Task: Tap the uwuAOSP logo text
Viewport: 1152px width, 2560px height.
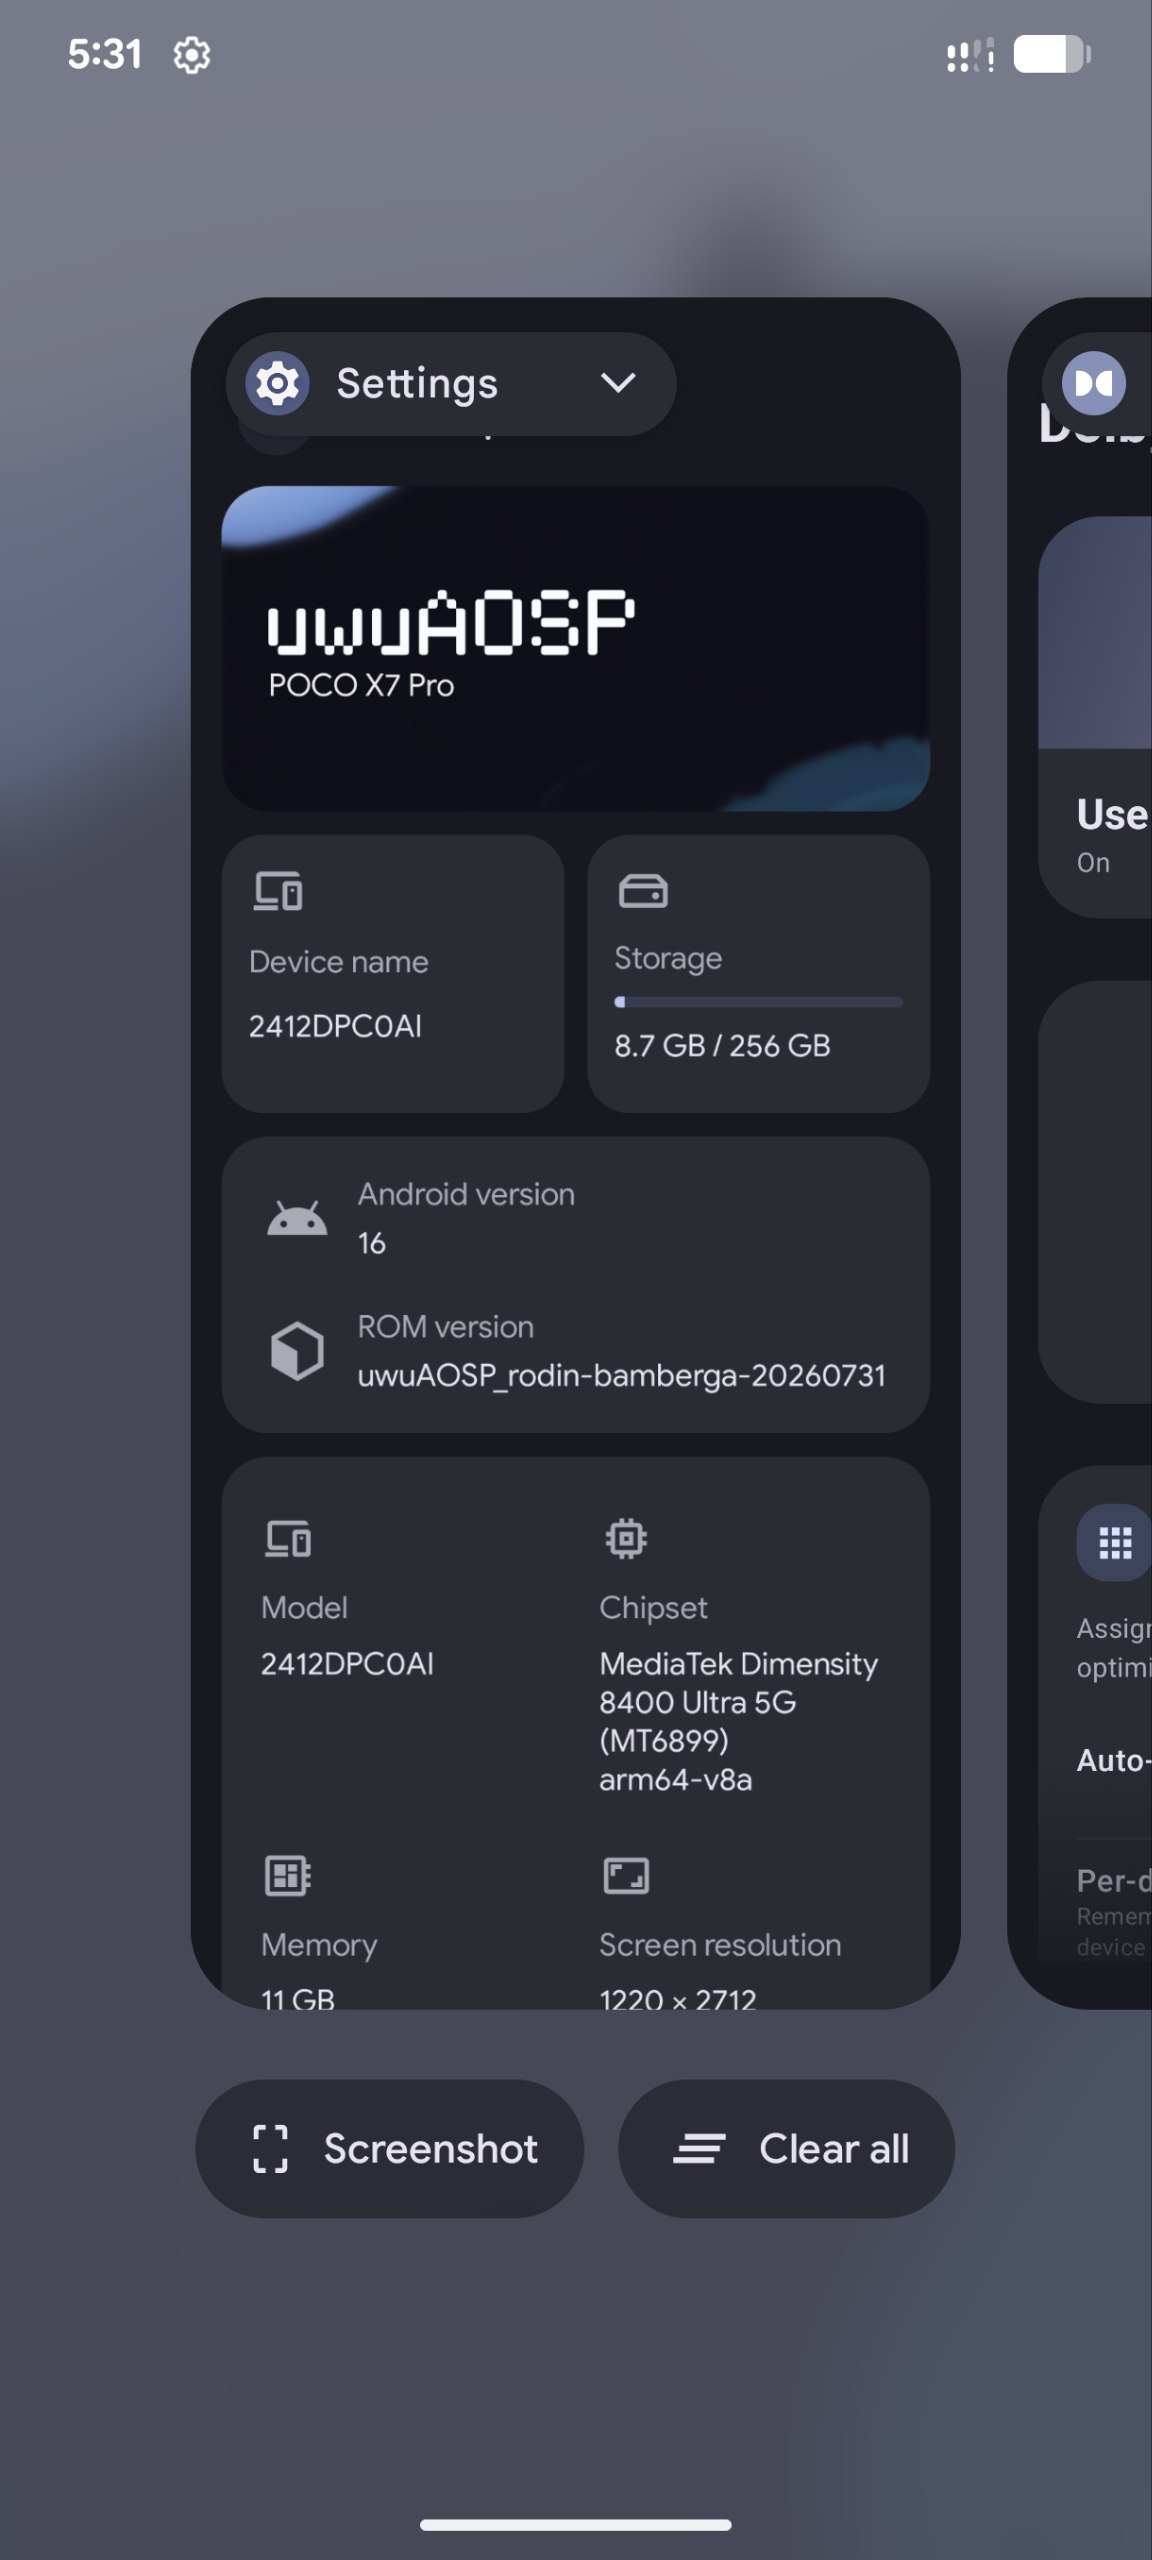Action: [x=450, y=622]
